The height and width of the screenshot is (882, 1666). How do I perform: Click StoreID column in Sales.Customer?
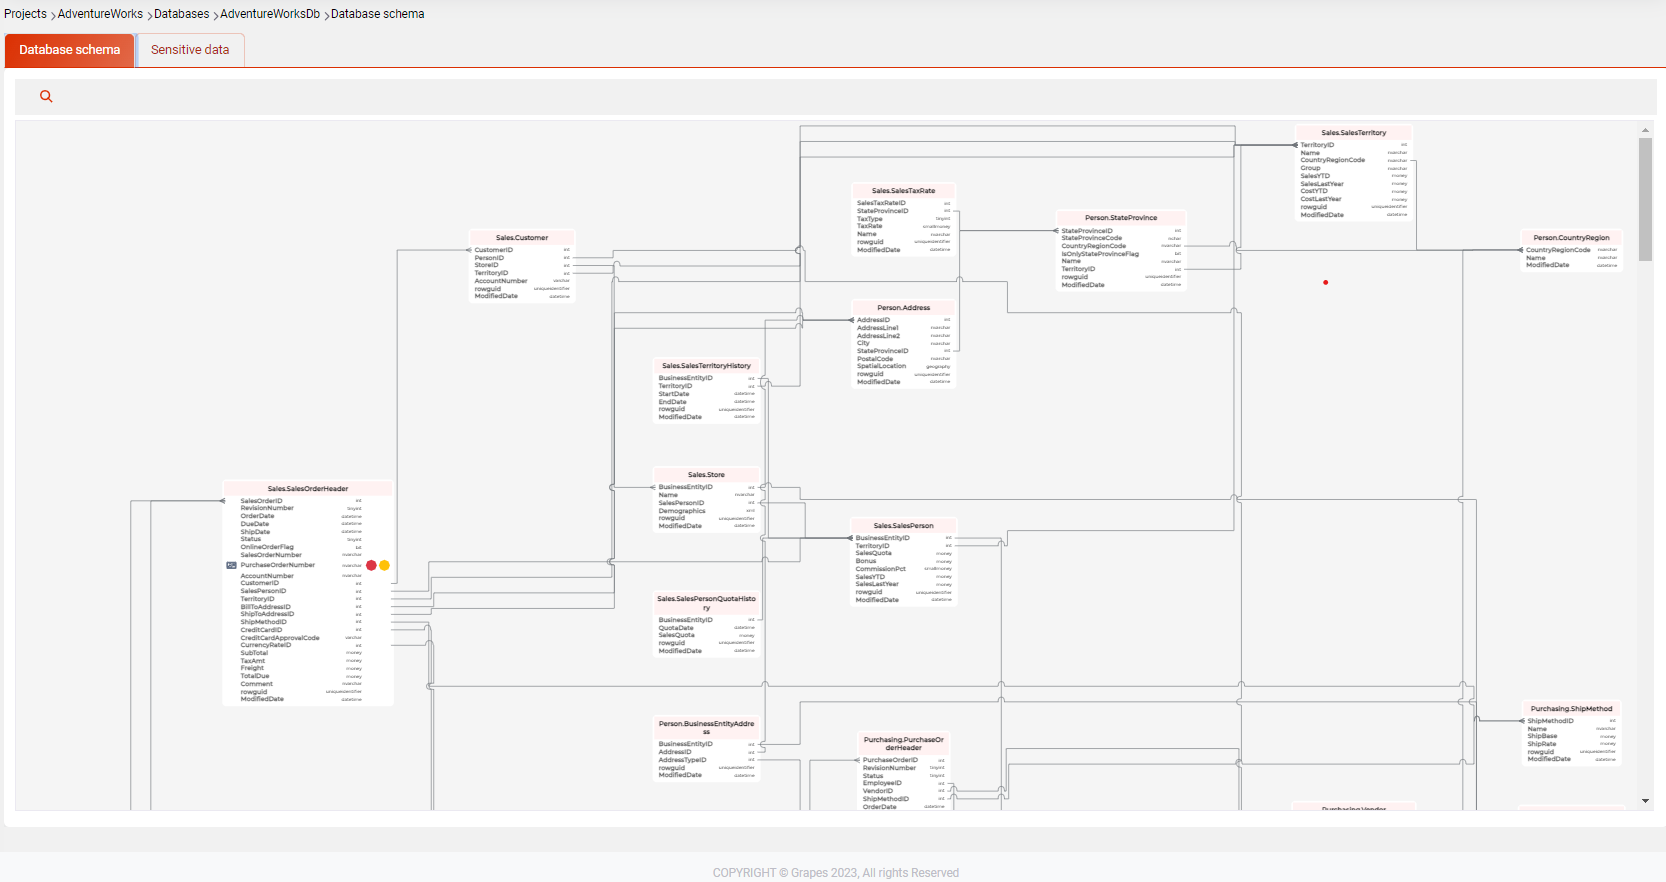pos(486,265)
